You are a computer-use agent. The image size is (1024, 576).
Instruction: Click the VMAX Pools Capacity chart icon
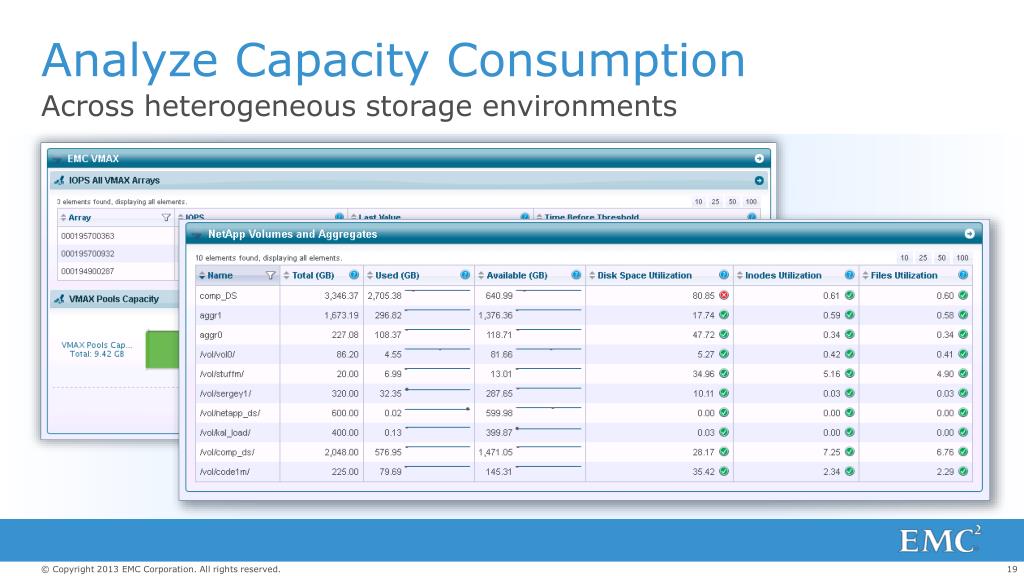pyautogui.click(x=59, y=299)
